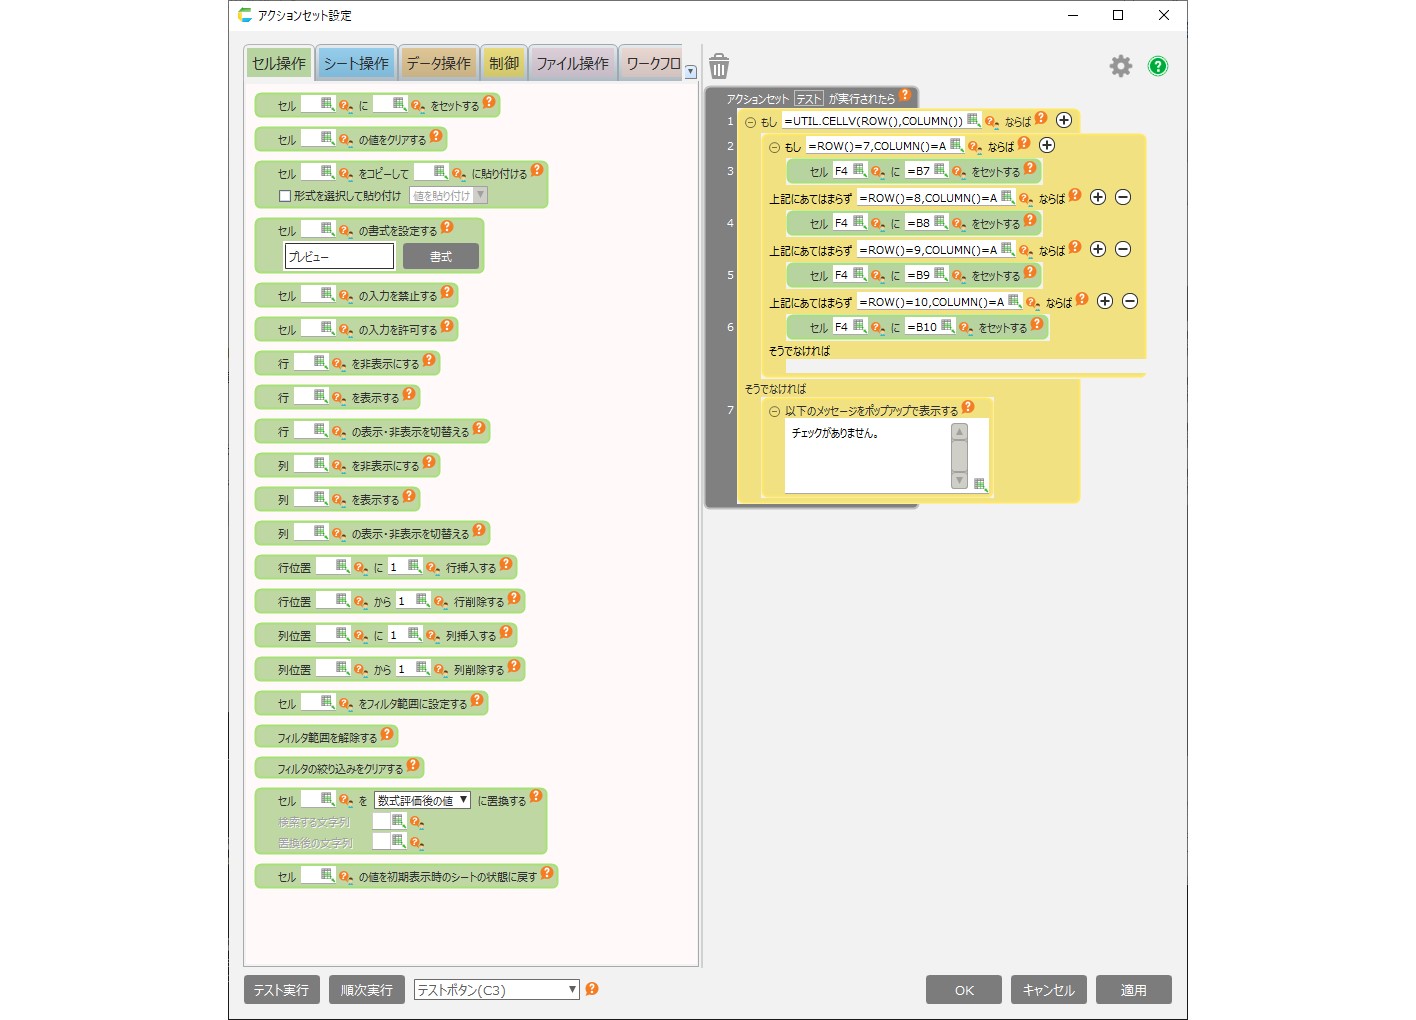The image size is (1416, 1020).
Task: Click help icon next to テストボタン(C3) dropdown
Action: pyautogui.click(x=592, y=989)
